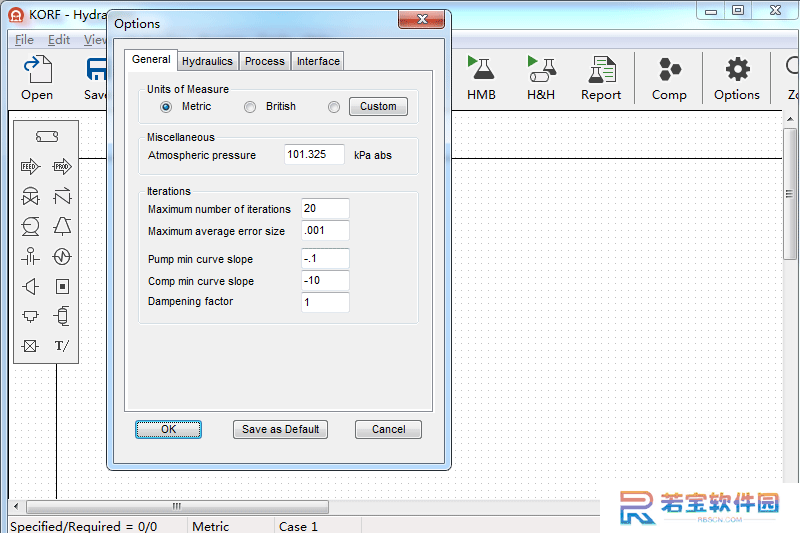Close the Options dialog with X
The height and width of the screenshot is (533, 800).
422,19
